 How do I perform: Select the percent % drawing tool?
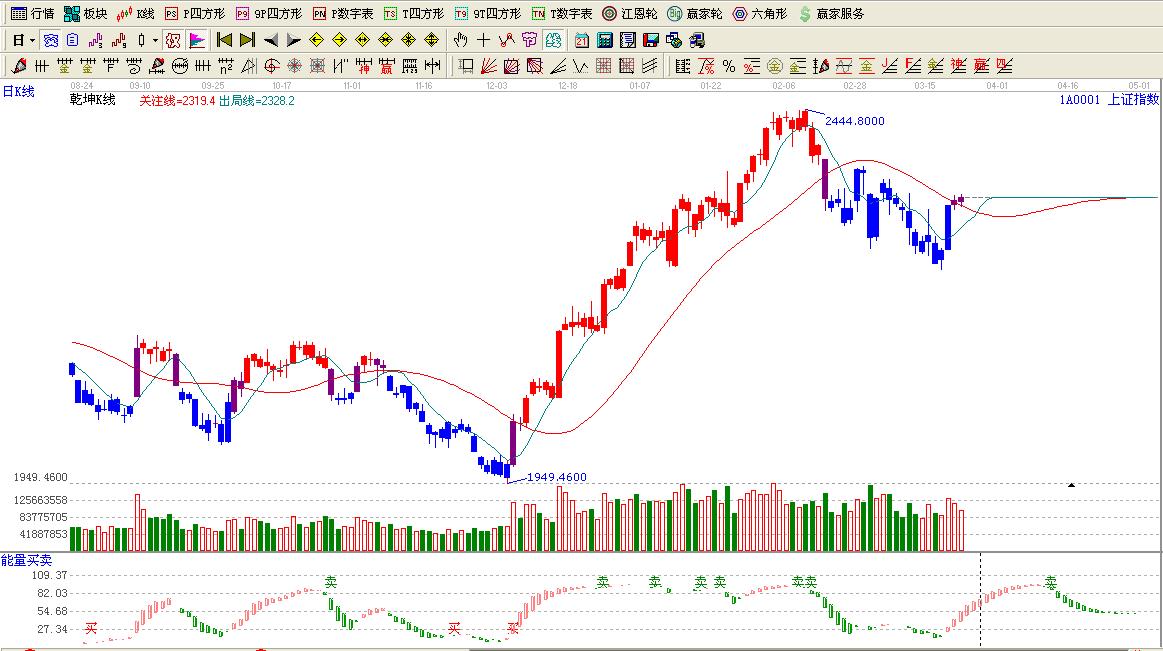729,66
